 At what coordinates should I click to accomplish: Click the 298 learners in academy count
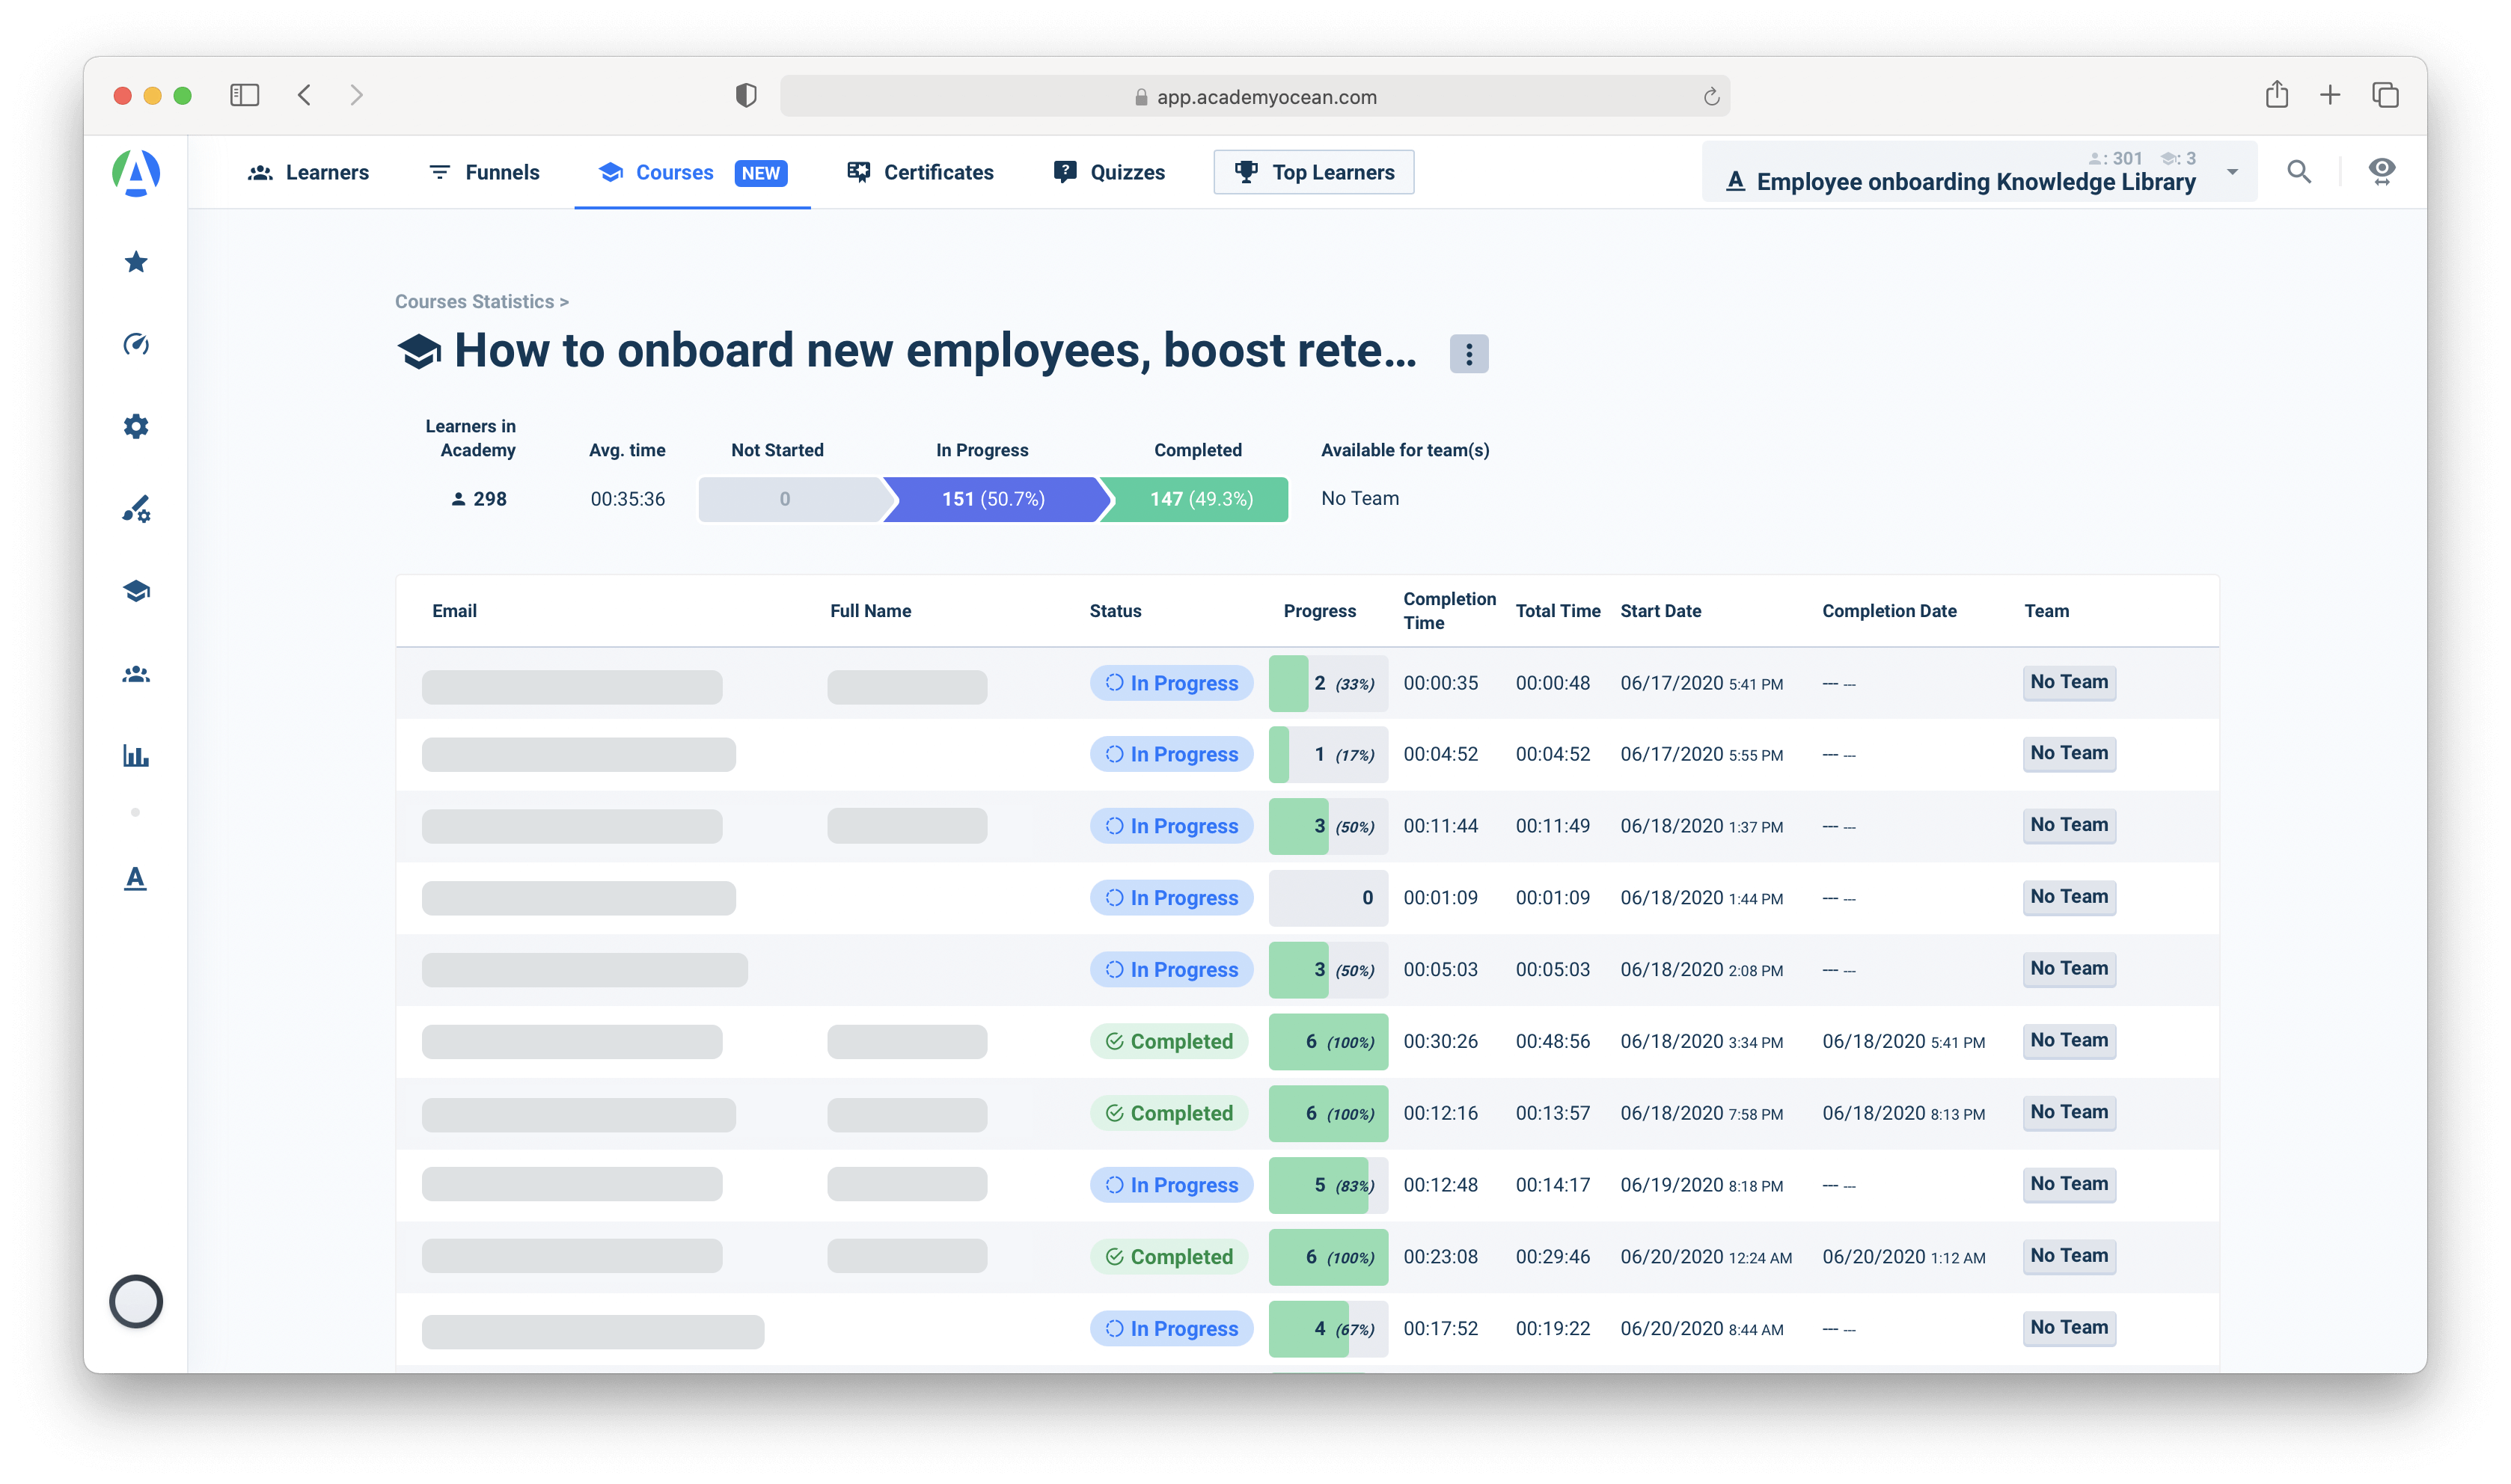(479, 498)
